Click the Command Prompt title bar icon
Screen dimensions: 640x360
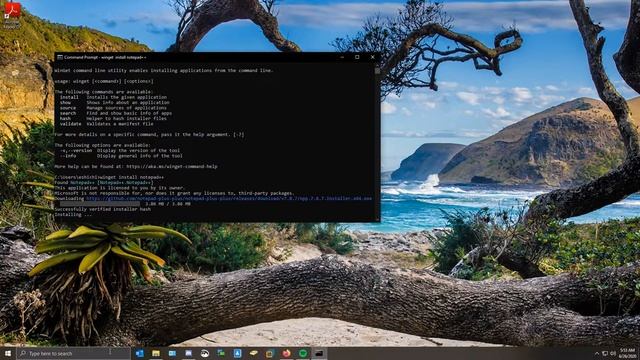coord(60,58)
